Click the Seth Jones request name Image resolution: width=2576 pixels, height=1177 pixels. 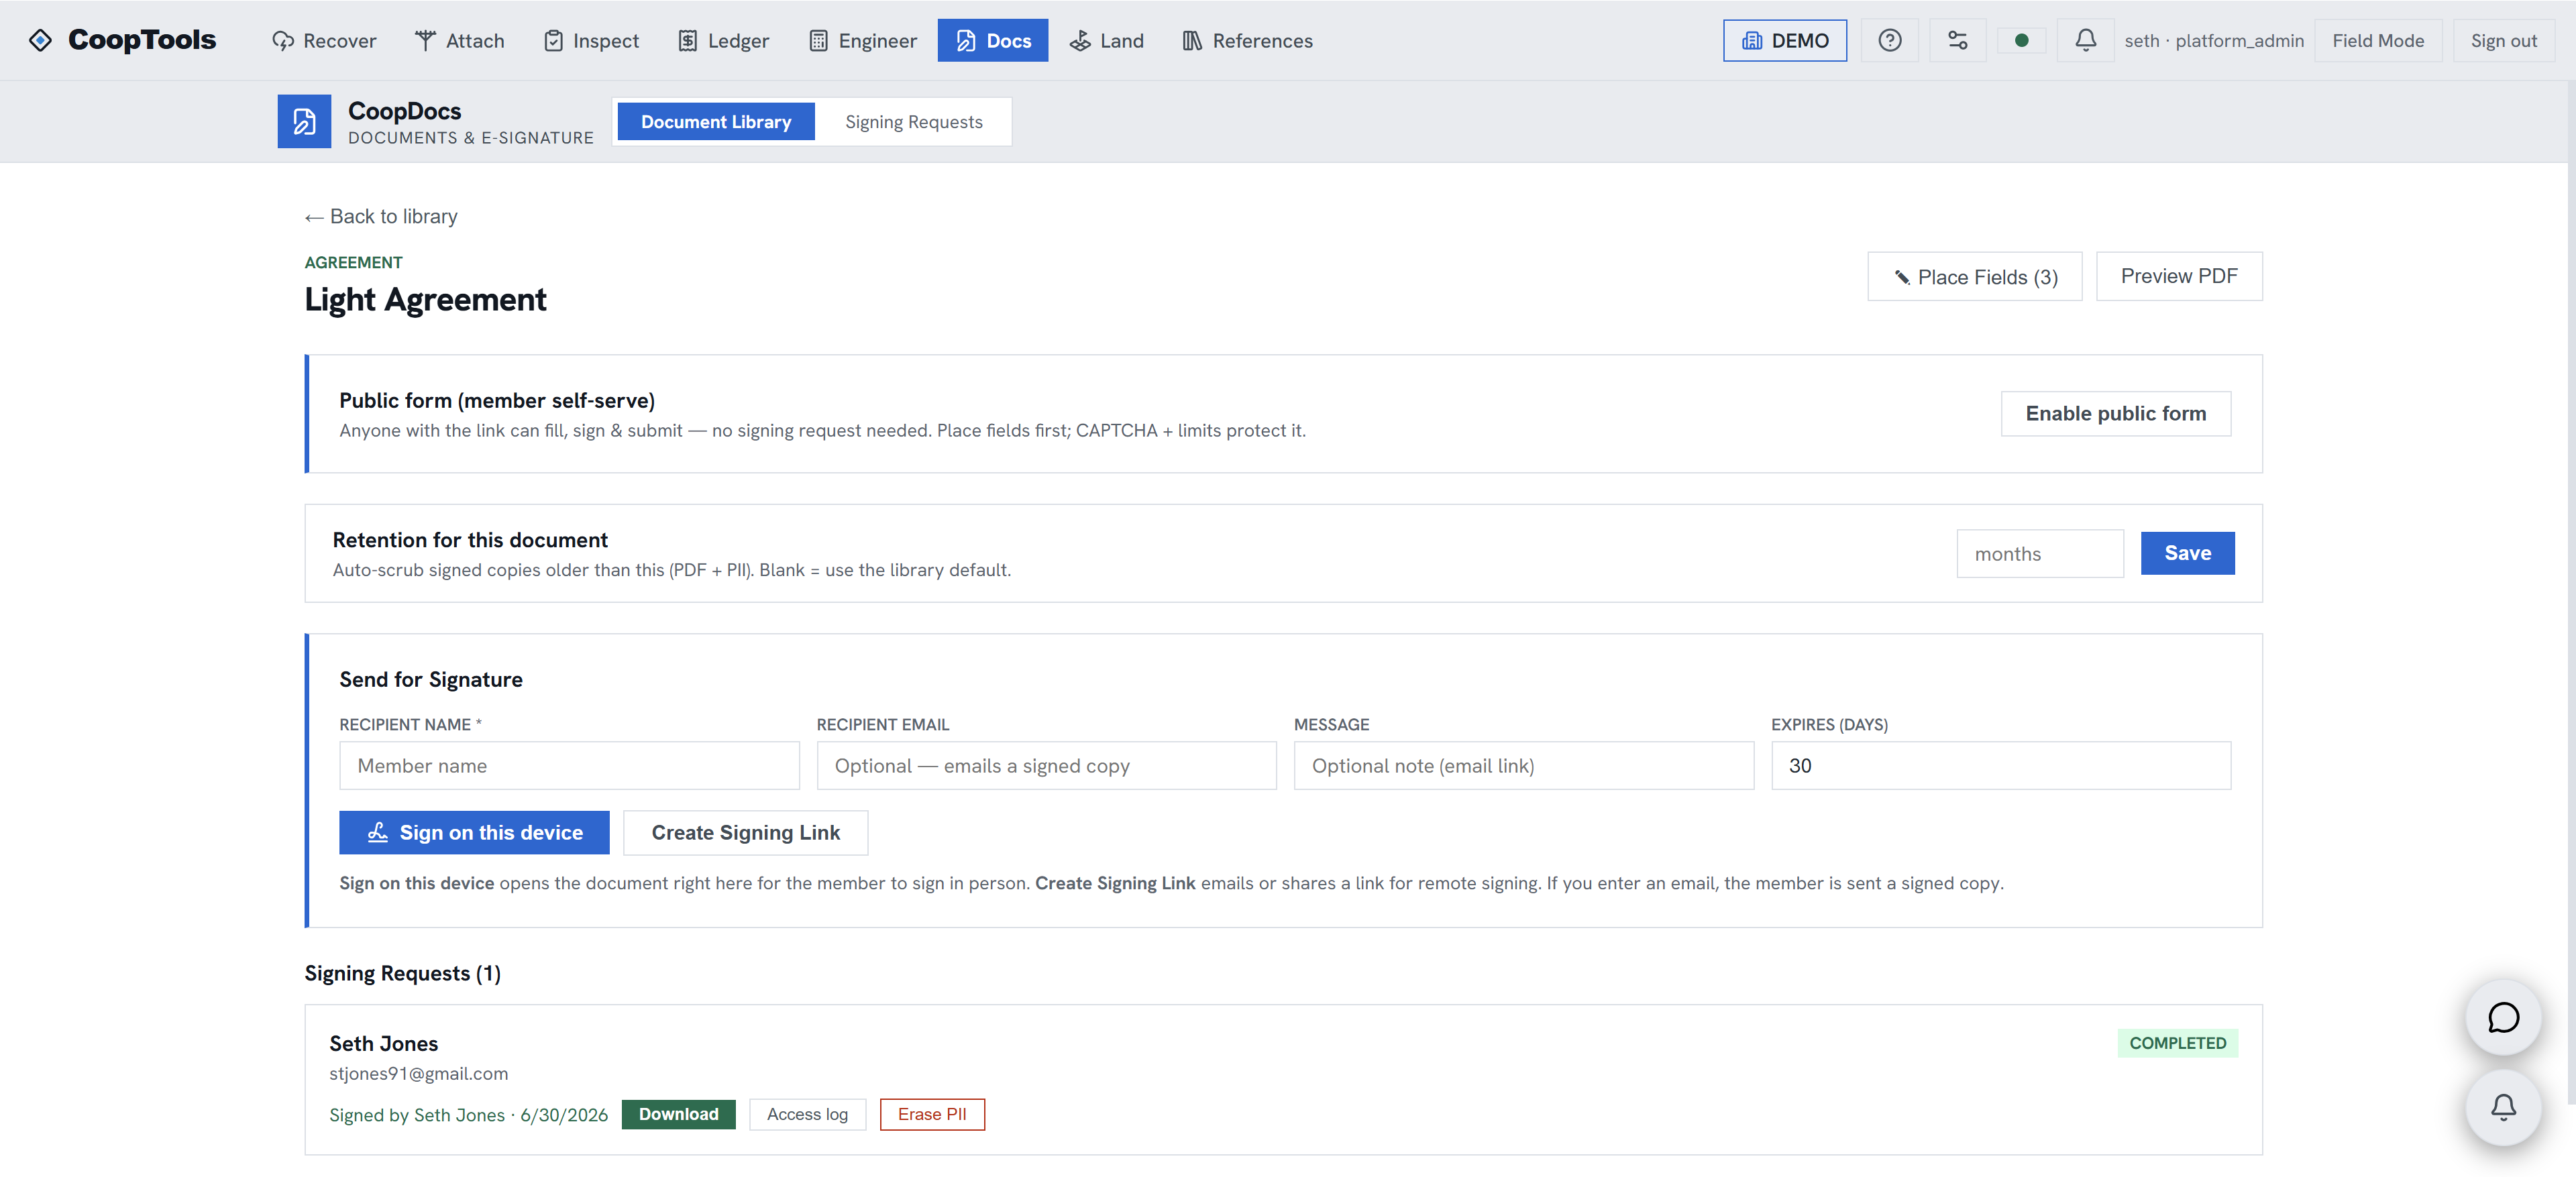point(384,1043)
